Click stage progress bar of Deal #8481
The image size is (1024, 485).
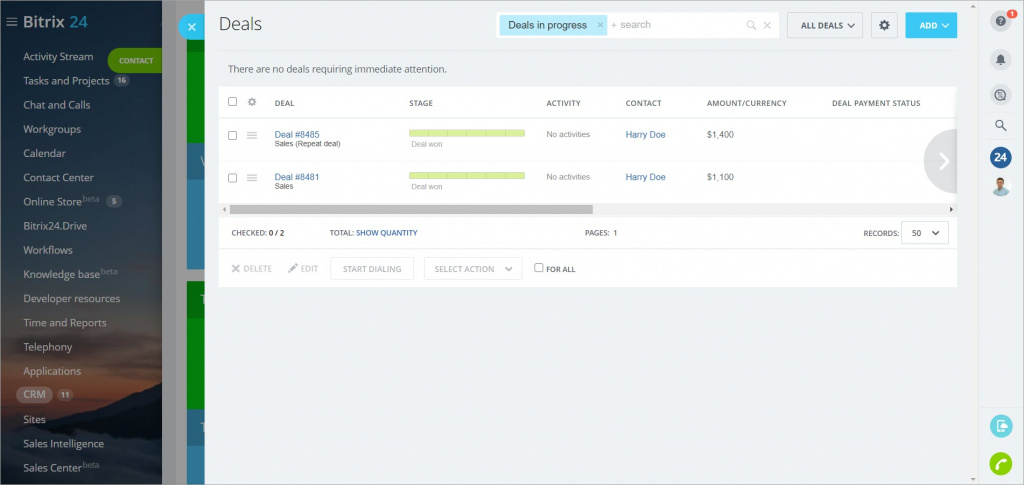click(x=467, y=176)
